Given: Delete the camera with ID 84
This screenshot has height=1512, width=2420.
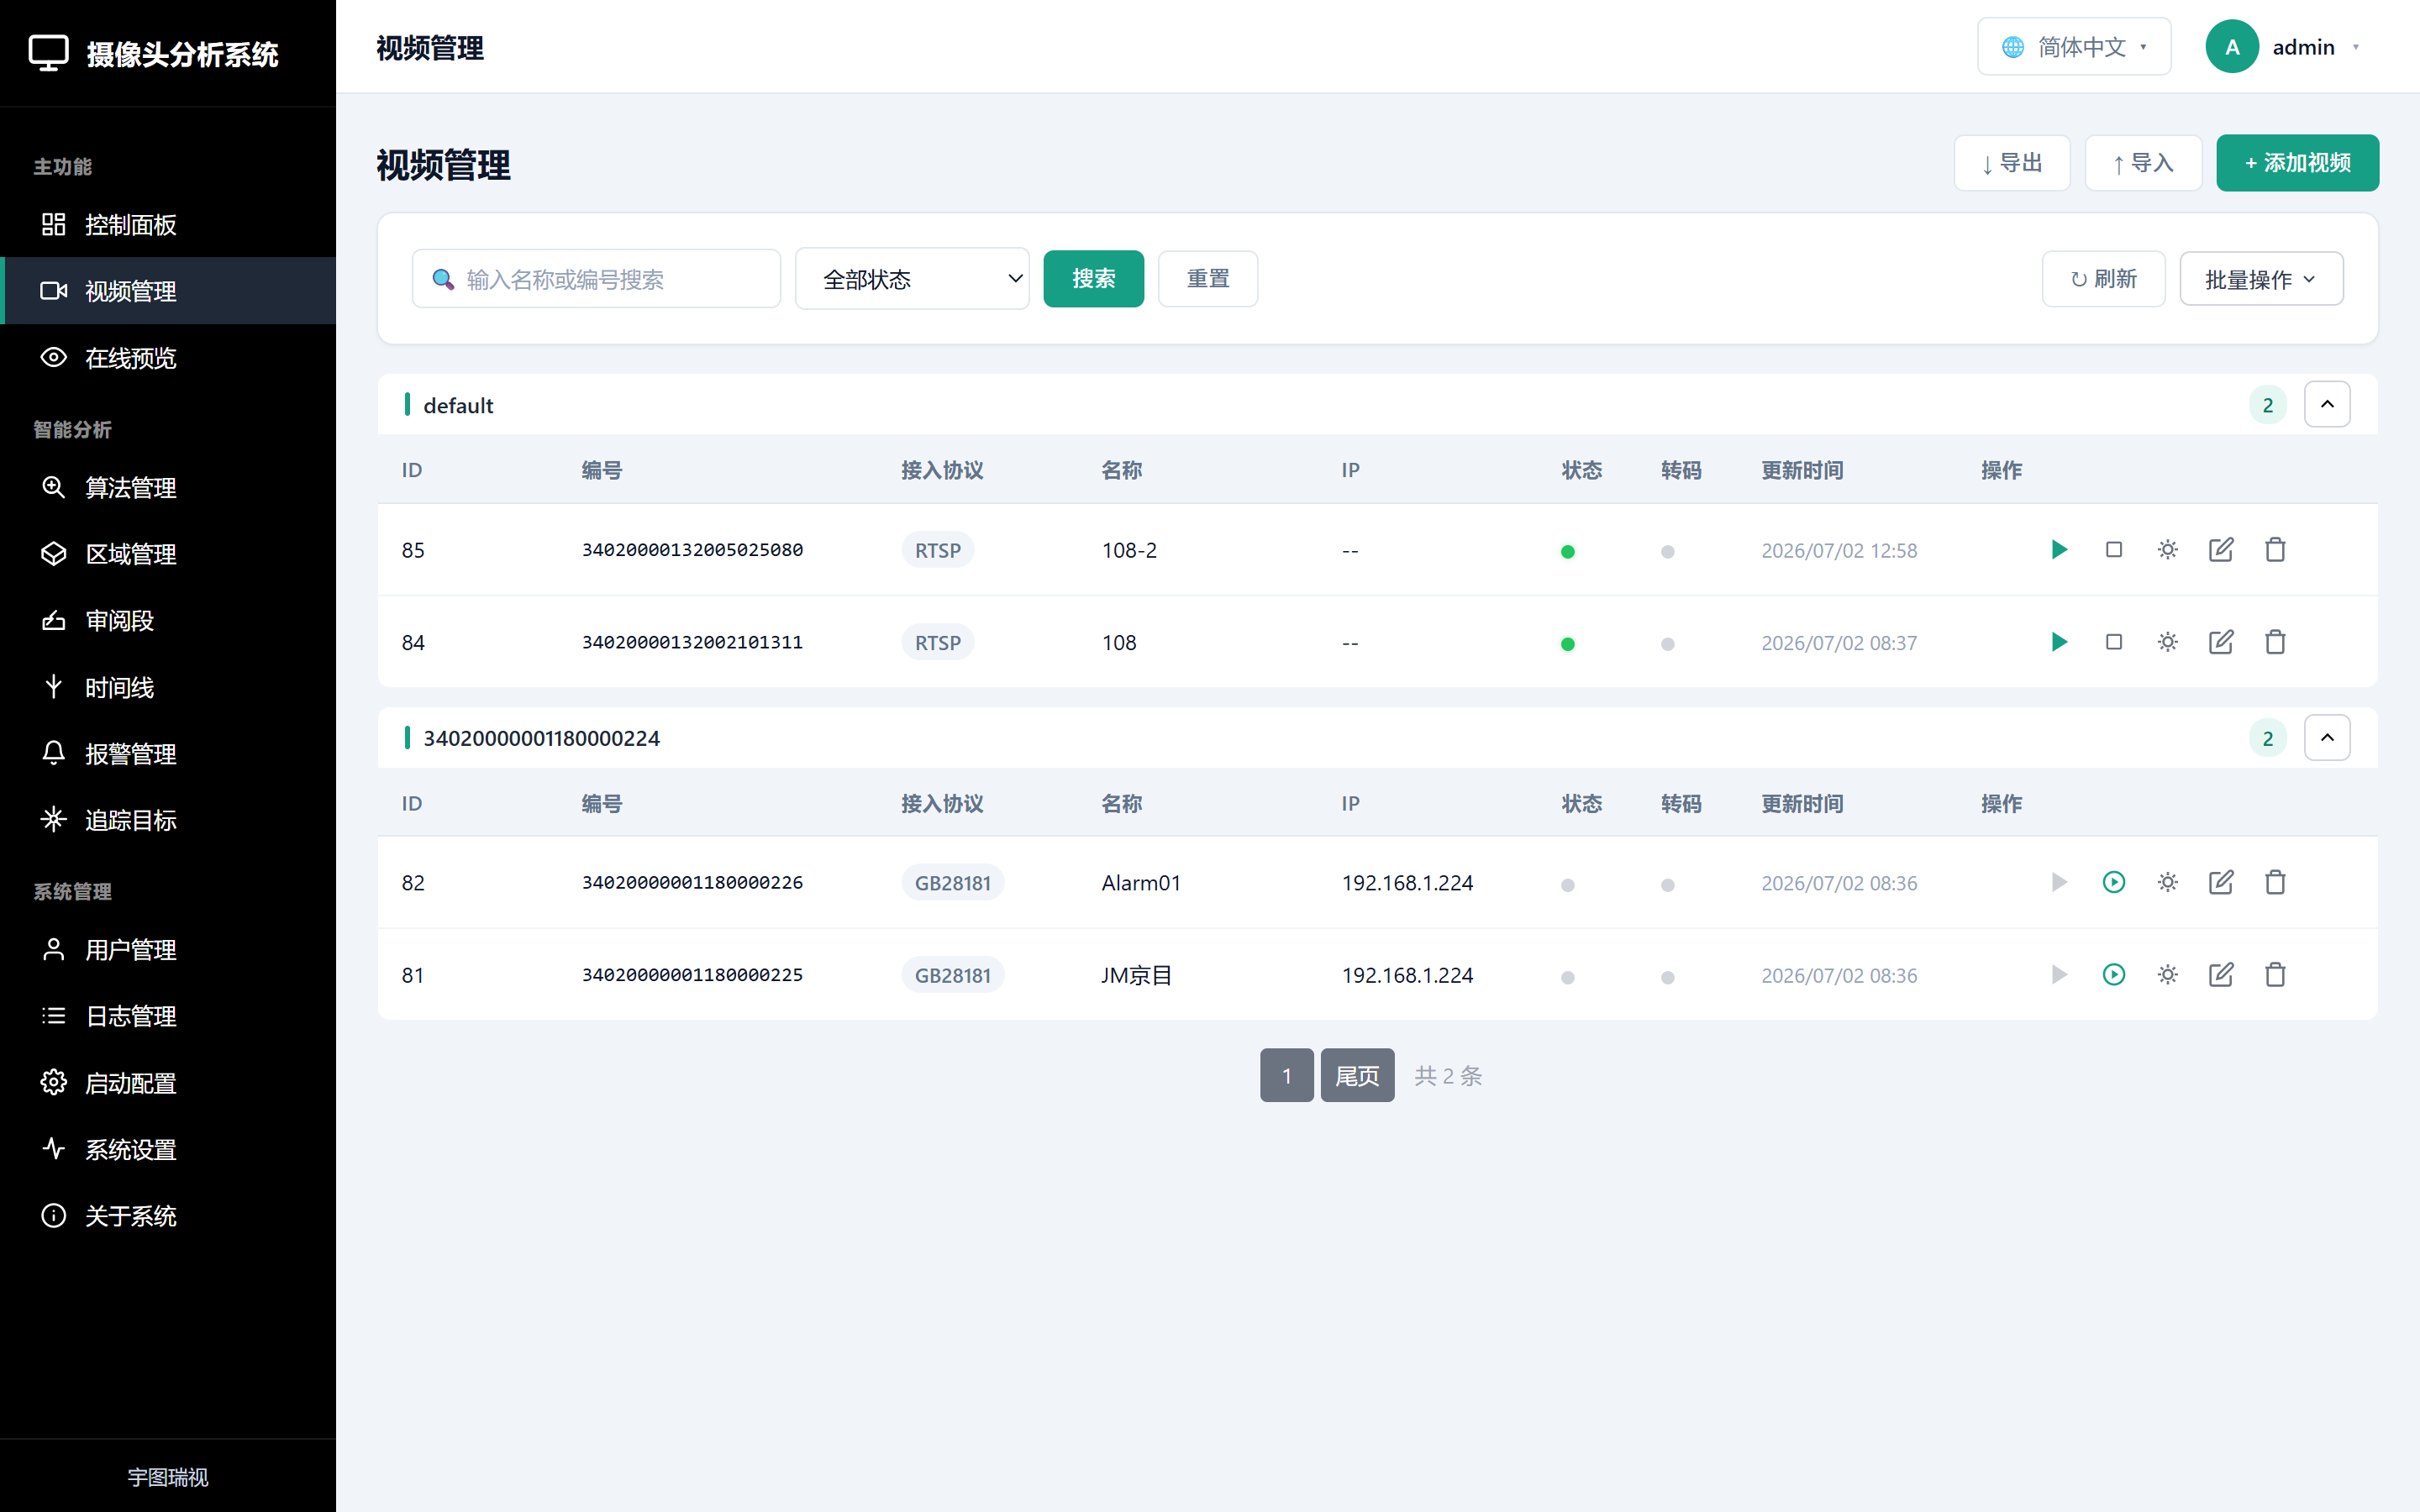Looking at the screenshot, I should coord(2275,642).
